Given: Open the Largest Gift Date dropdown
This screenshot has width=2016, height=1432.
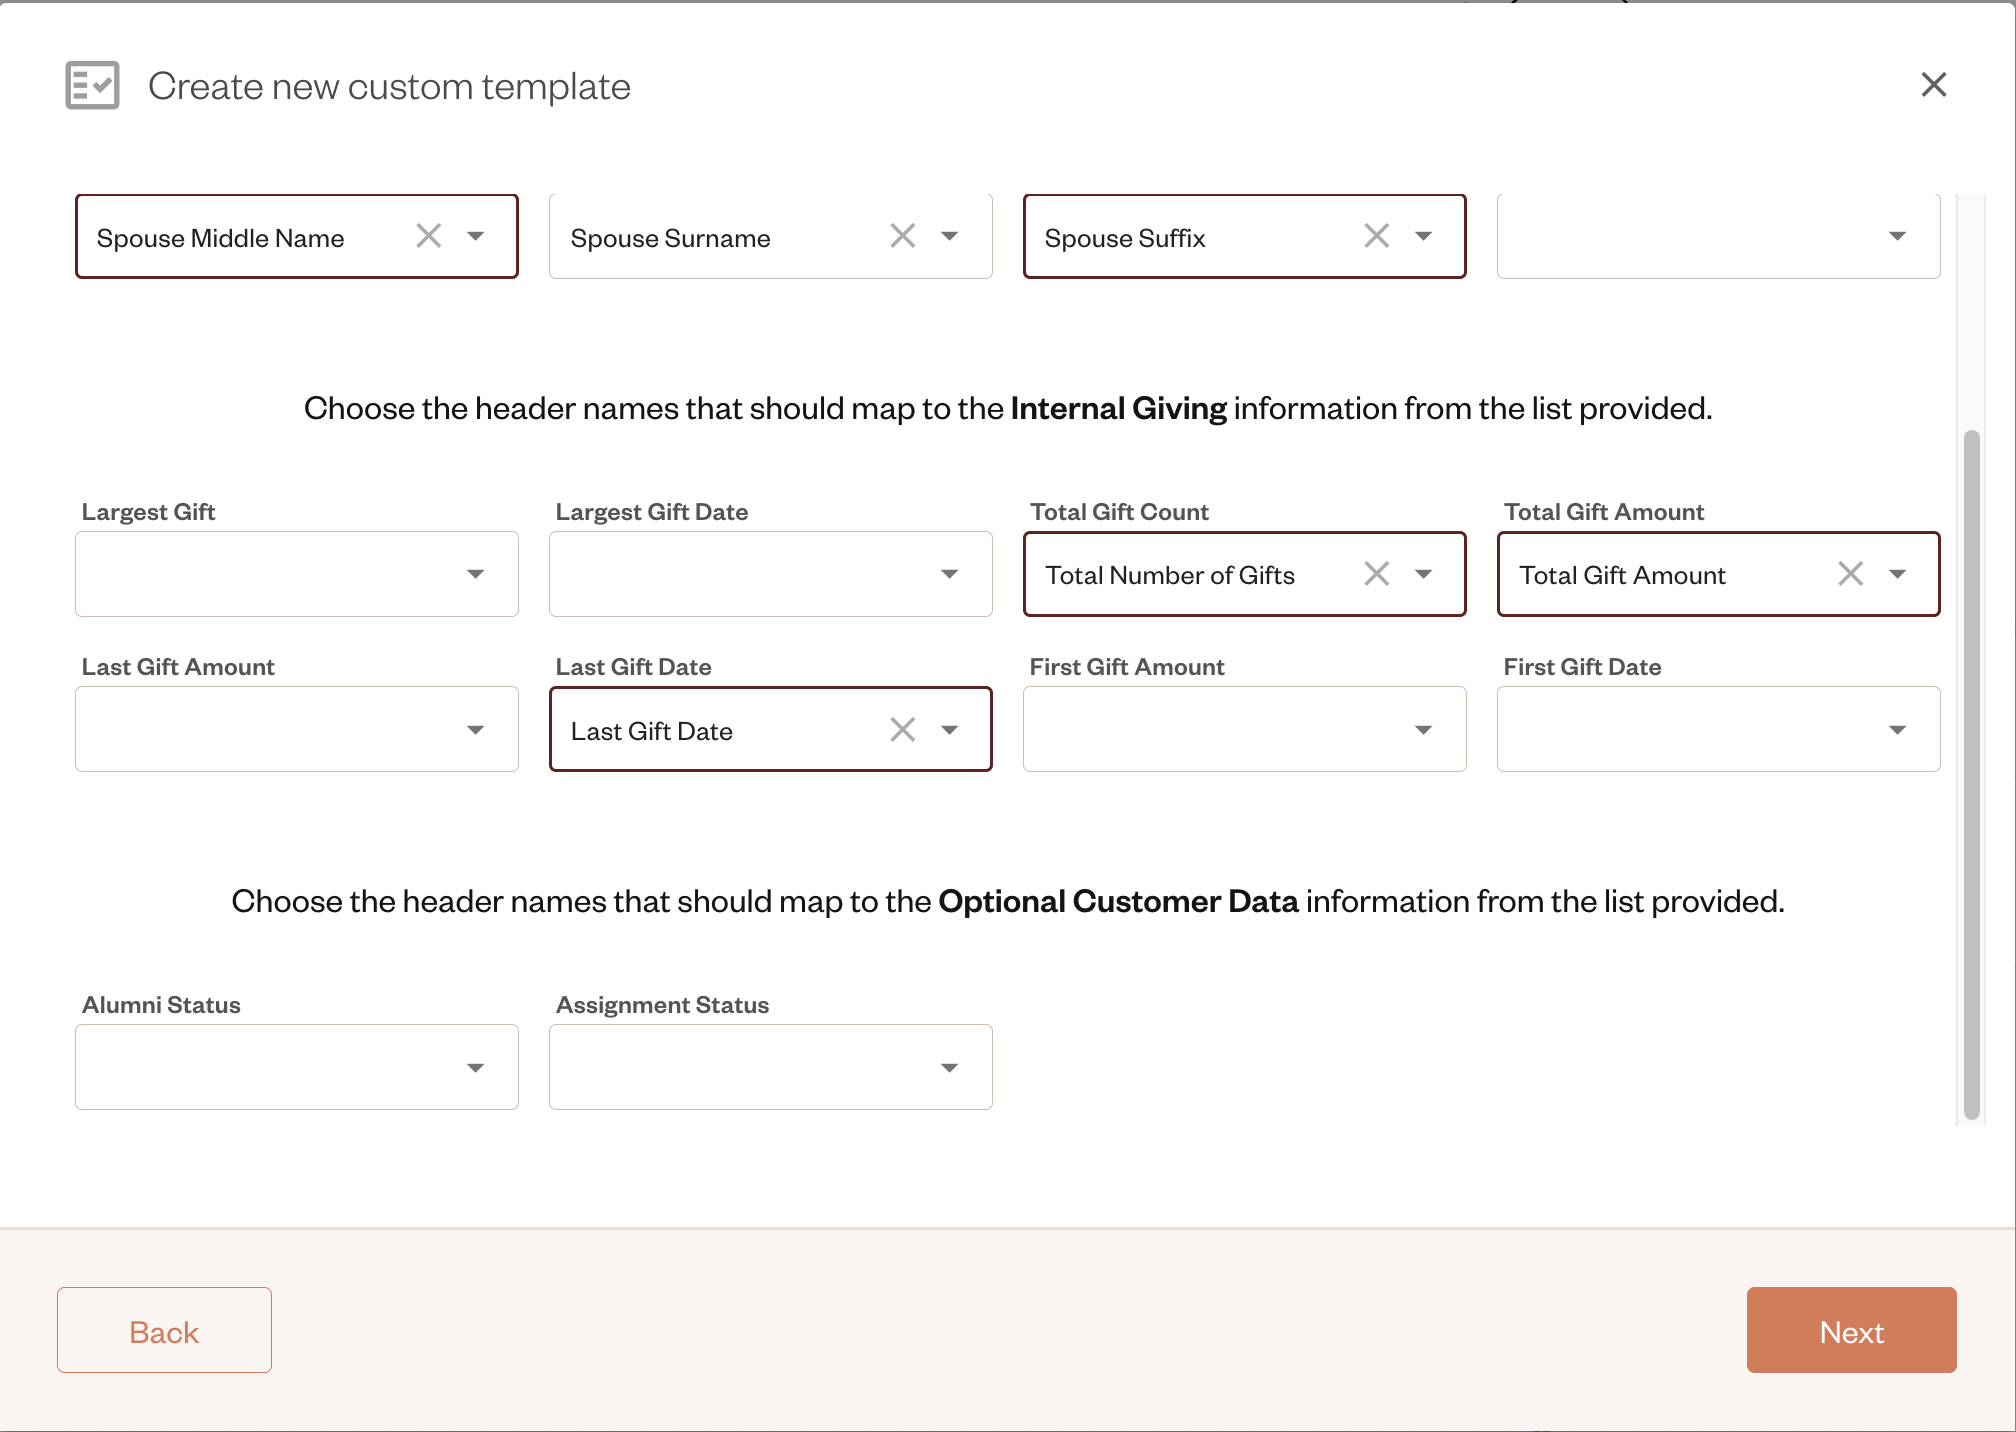Looking at the screenshot, I should point(771,574).
